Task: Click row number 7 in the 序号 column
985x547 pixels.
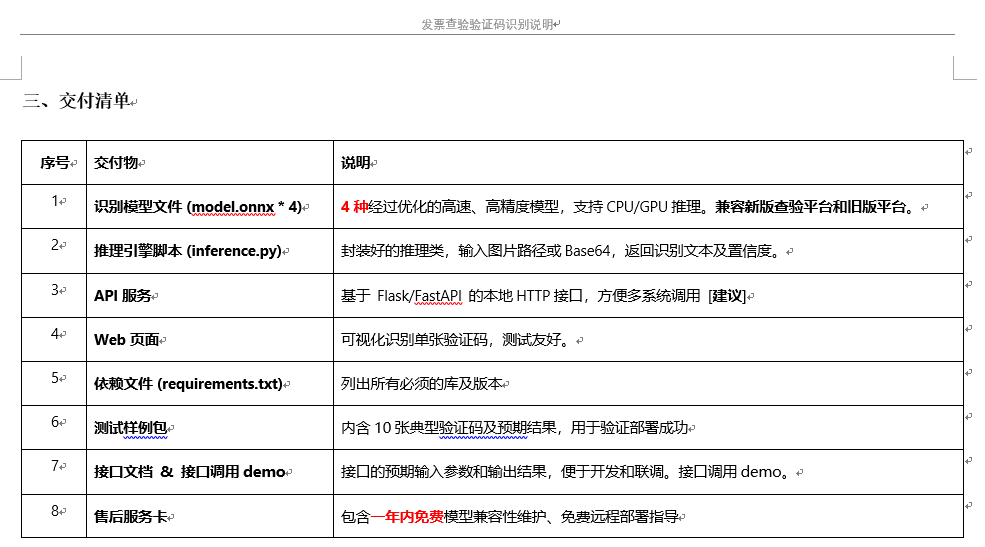Action: (x=55, y=465)
